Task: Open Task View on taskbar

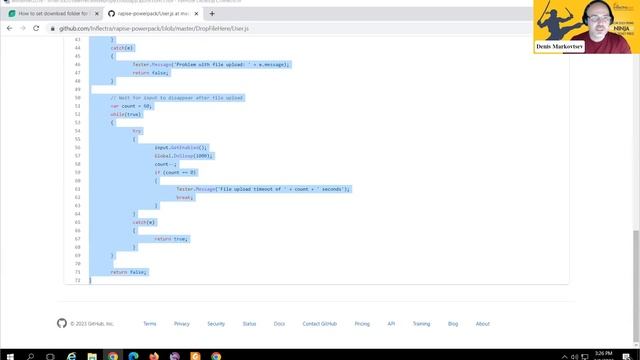Action: pyautogui.click(x=50, y=356)
